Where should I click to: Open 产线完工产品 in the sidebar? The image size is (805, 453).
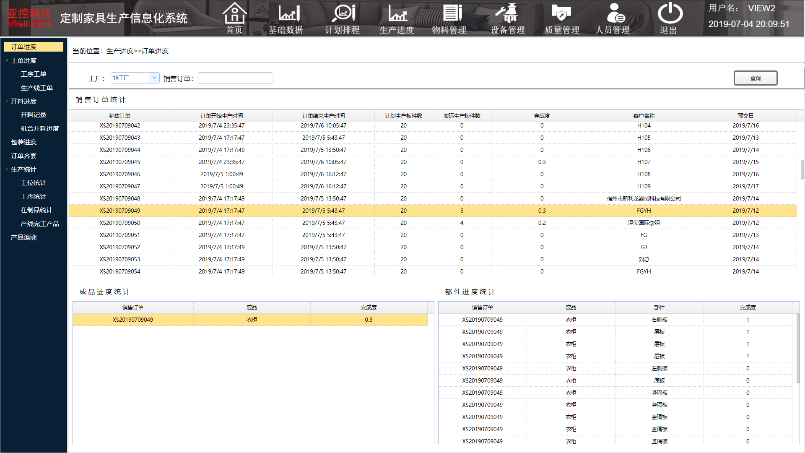40,224
